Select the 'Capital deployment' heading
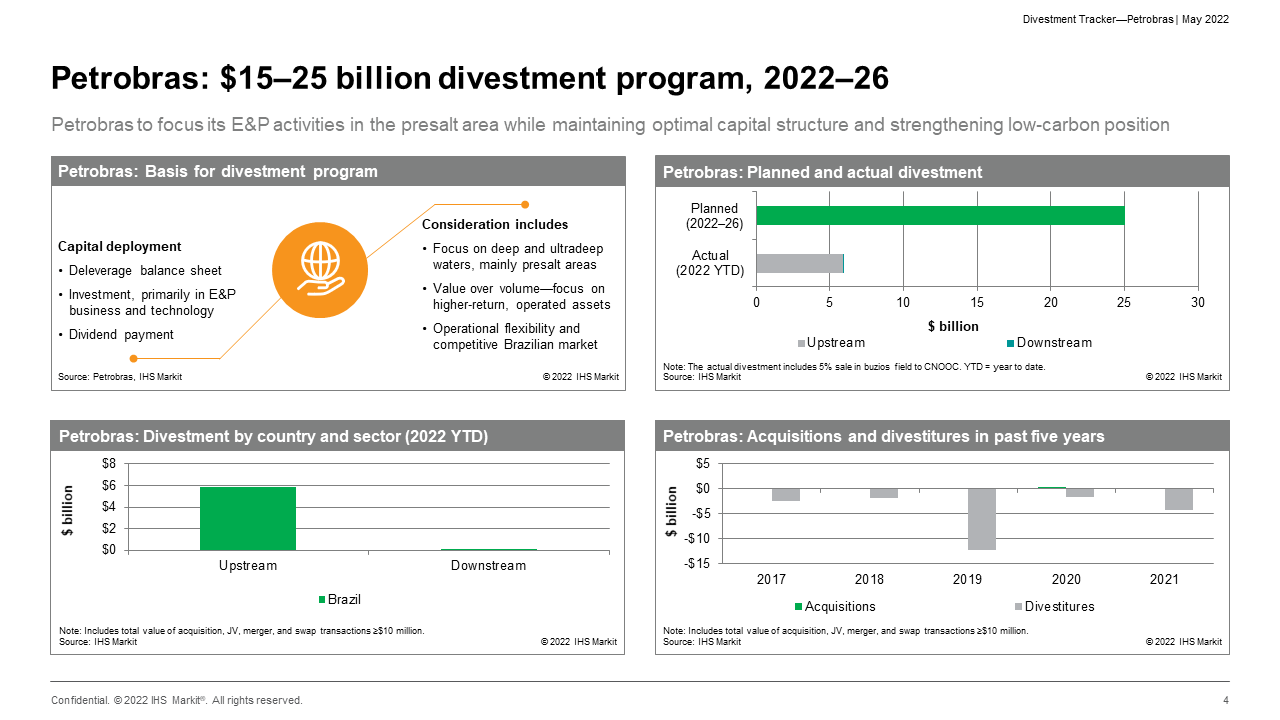 [120, 246]
